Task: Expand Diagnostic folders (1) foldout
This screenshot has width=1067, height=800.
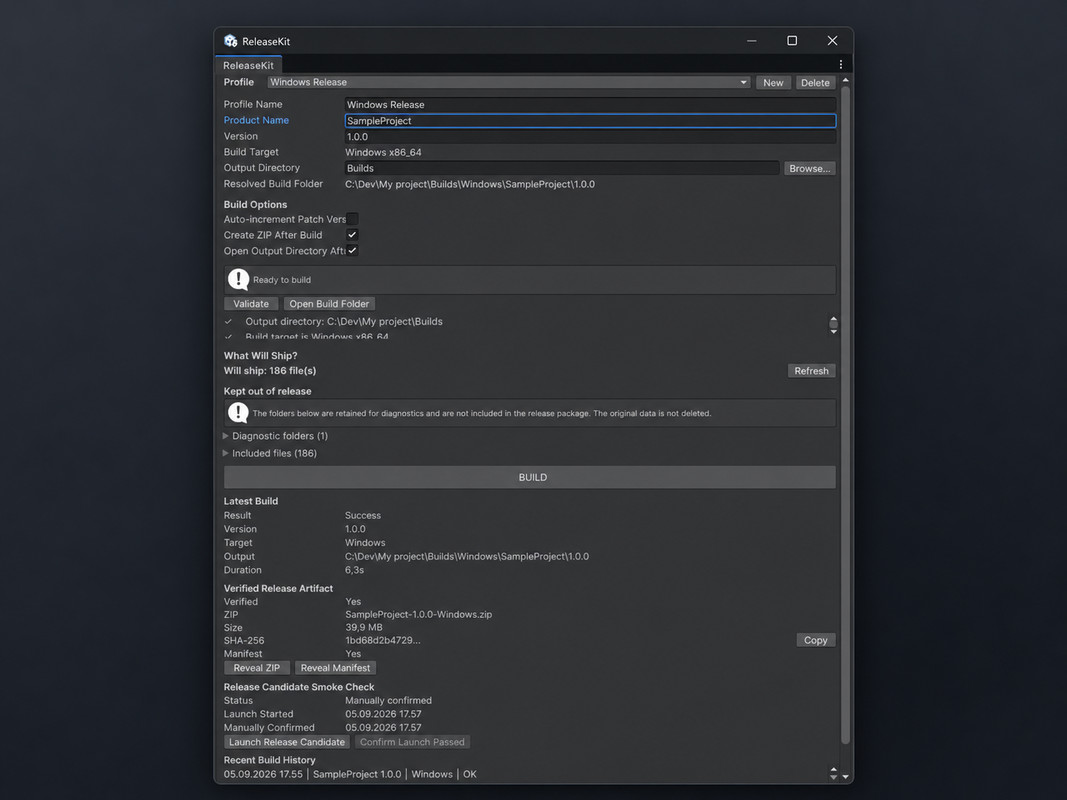Action: coord(225,435)
